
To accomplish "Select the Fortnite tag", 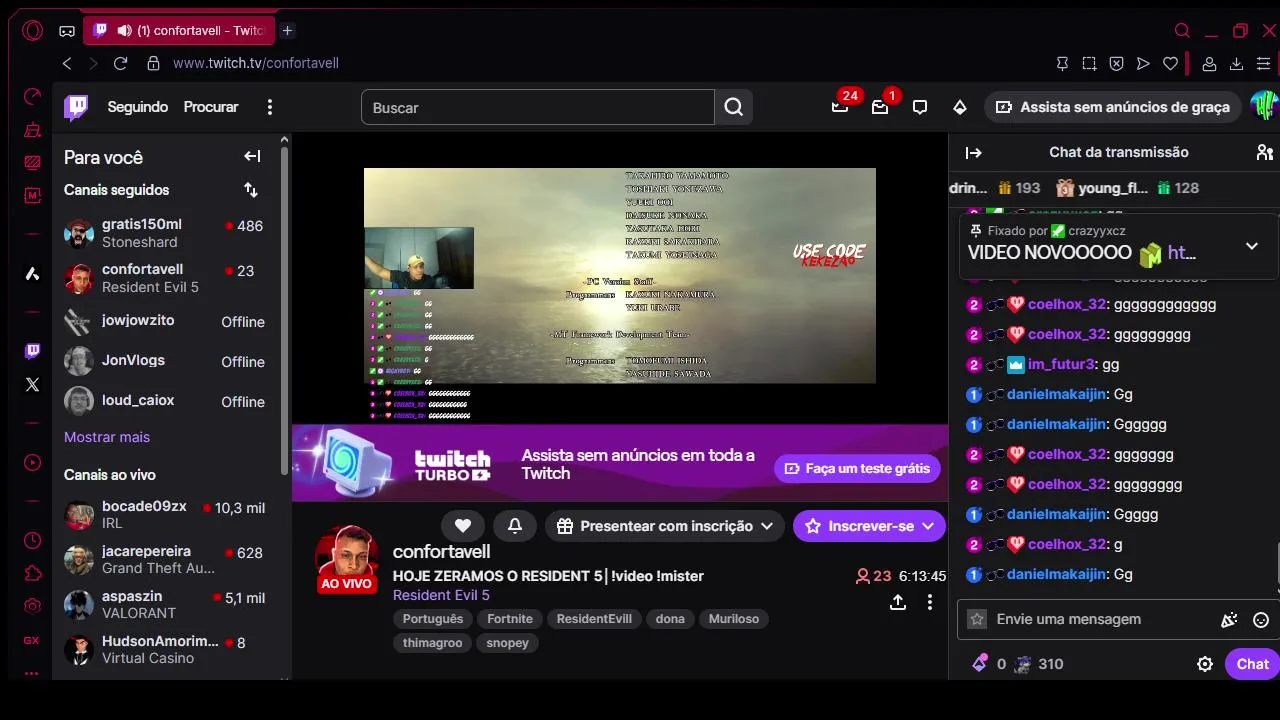I will click(x=510, y=619).
